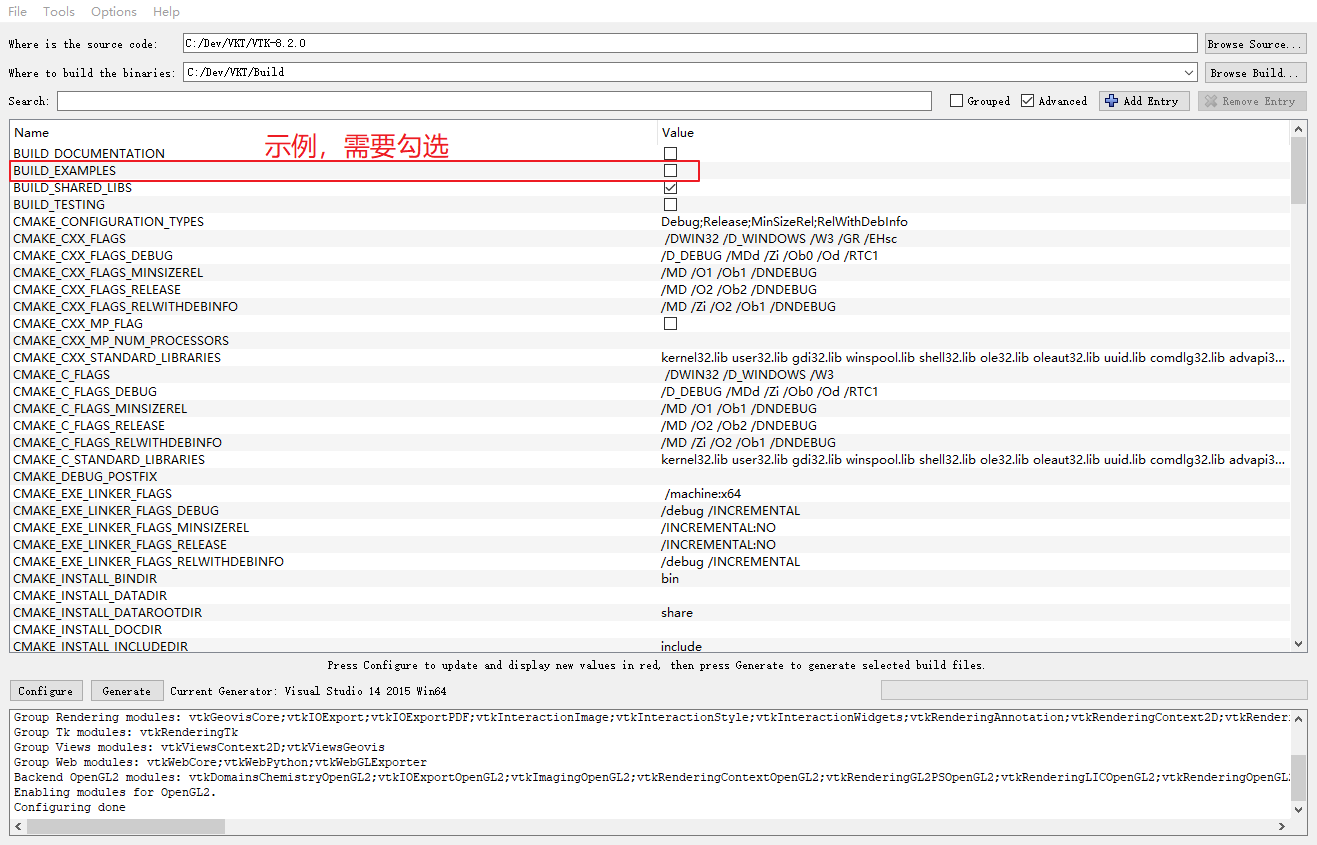This screenshot has height=845, width=1317.
Task: Select the CMAKE_CXX_FLAGS_MINSIZEREL entry
Action: 108,272
